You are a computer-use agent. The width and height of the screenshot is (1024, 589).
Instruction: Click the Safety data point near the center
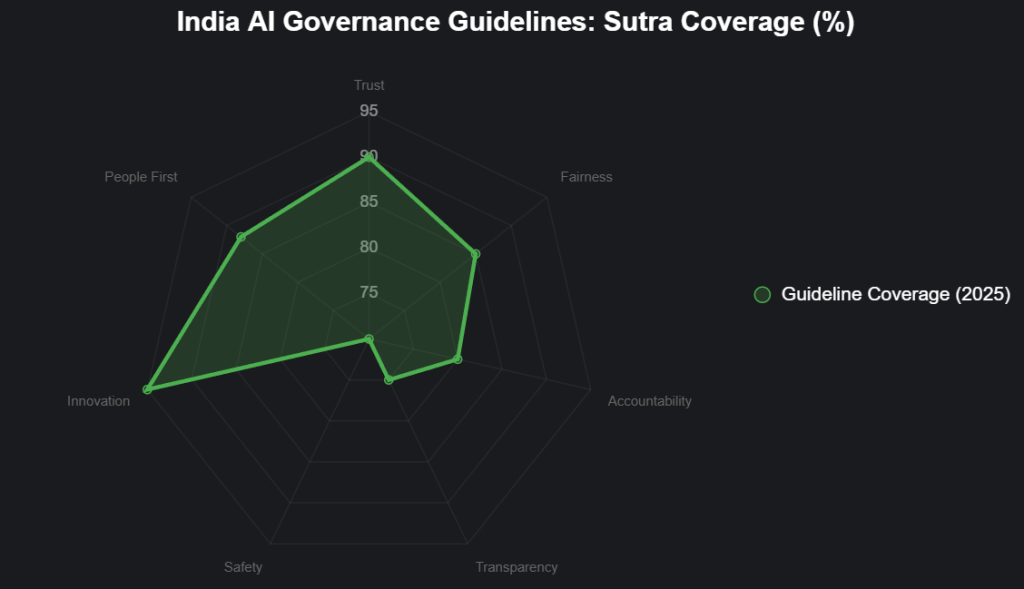tap(368, 339)
